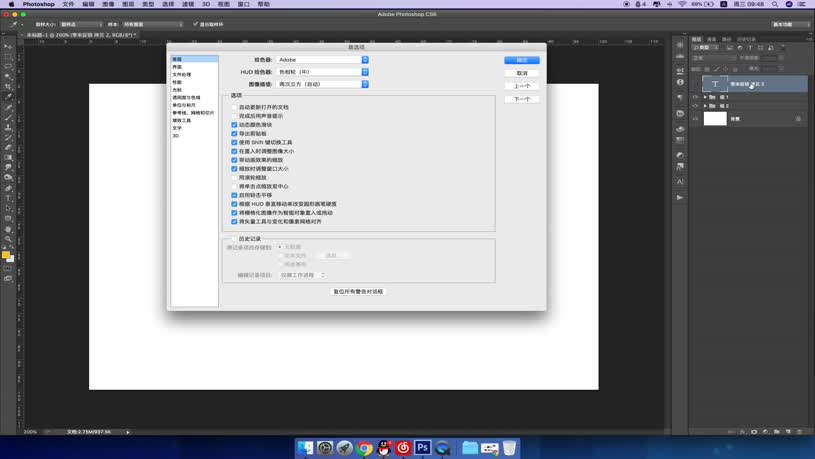Click the 上一个 button
This screenshot has width=815, height=459.
522,86
